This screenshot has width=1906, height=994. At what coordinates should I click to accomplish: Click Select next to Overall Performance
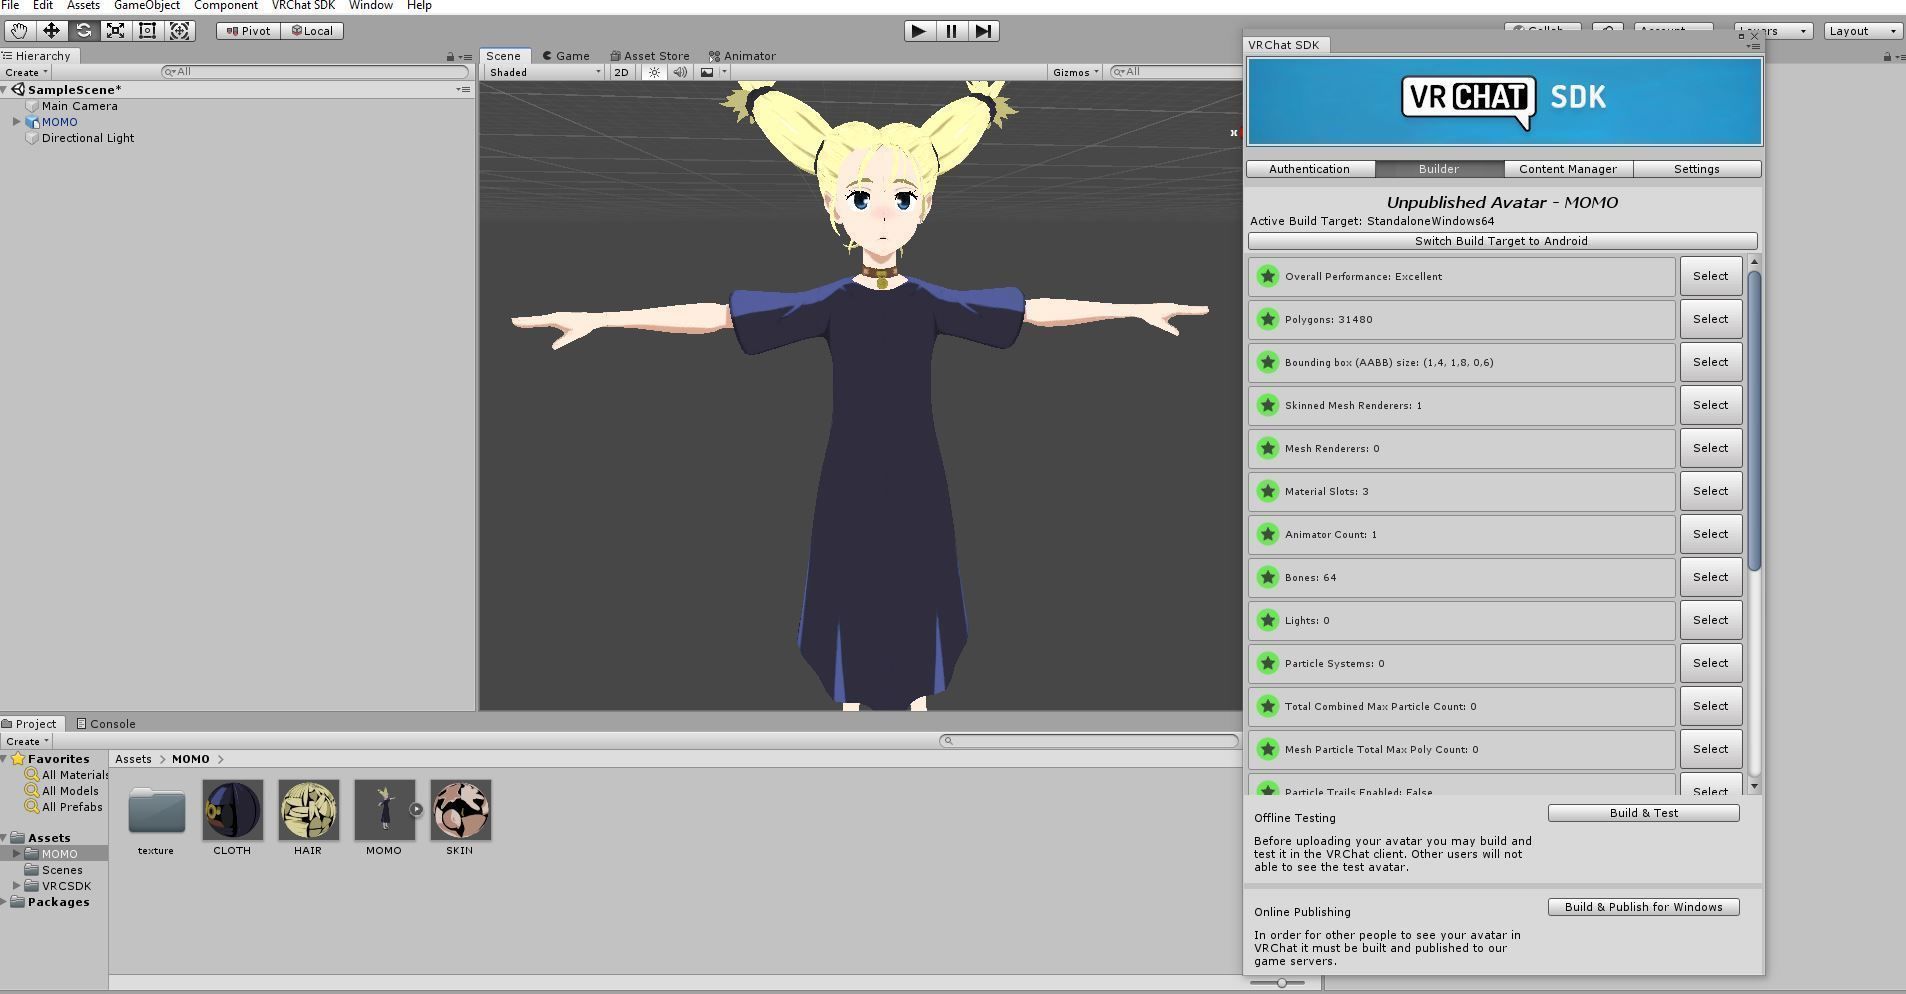click(x=1711, y=276)
